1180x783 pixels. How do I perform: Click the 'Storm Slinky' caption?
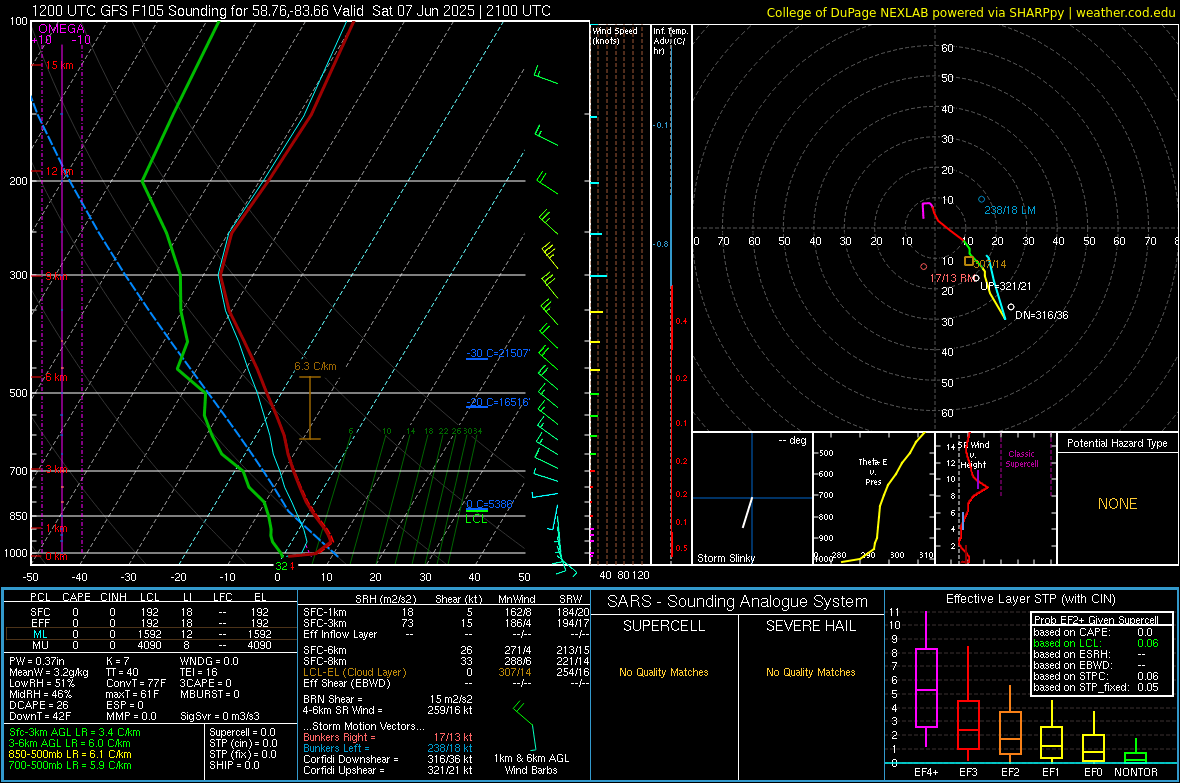(x=725, y=558)
